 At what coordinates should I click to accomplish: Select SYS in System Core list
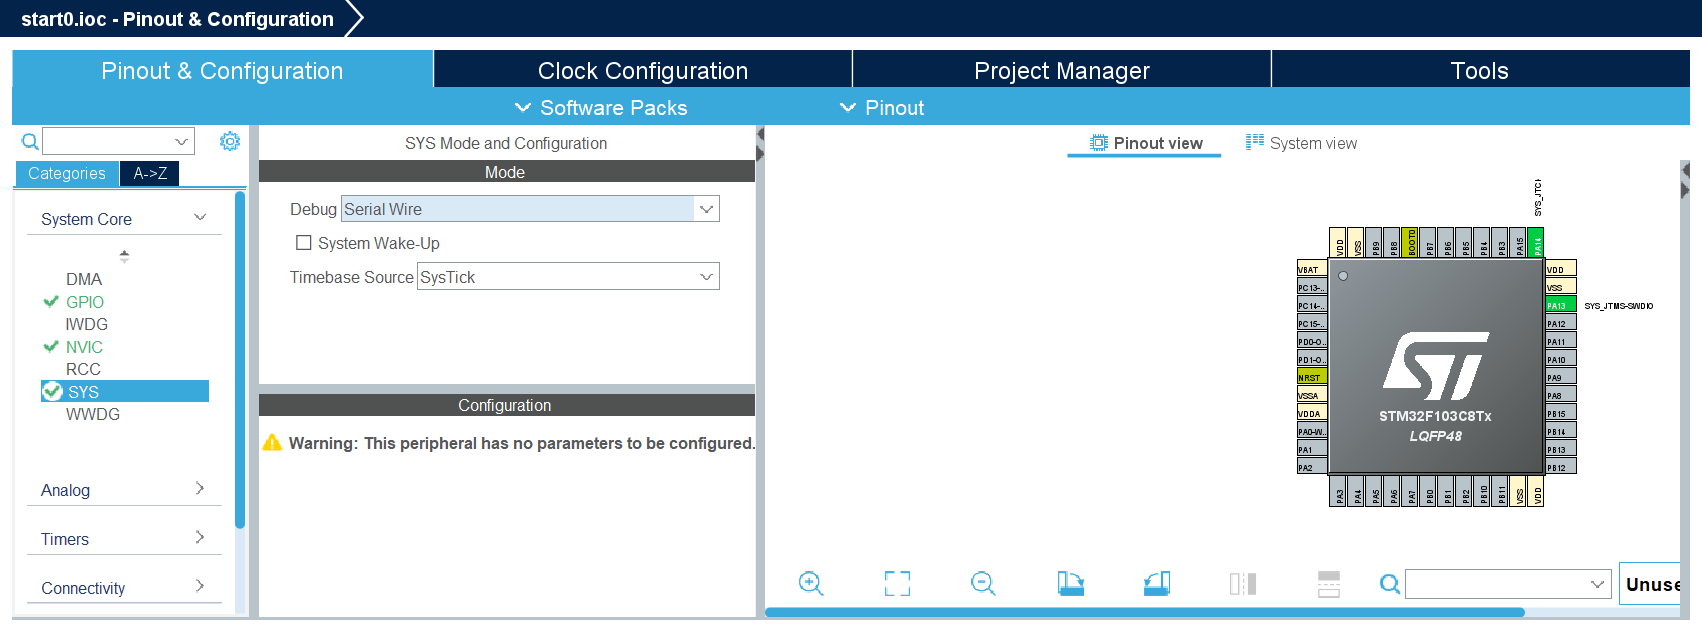[125, 391]
